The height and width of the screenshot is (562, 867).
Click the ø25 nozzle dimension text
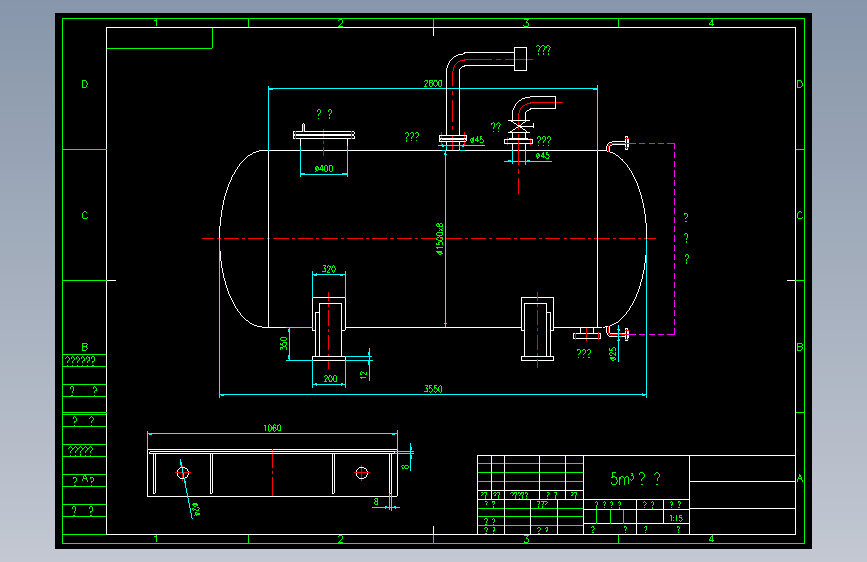coord(613,354)
